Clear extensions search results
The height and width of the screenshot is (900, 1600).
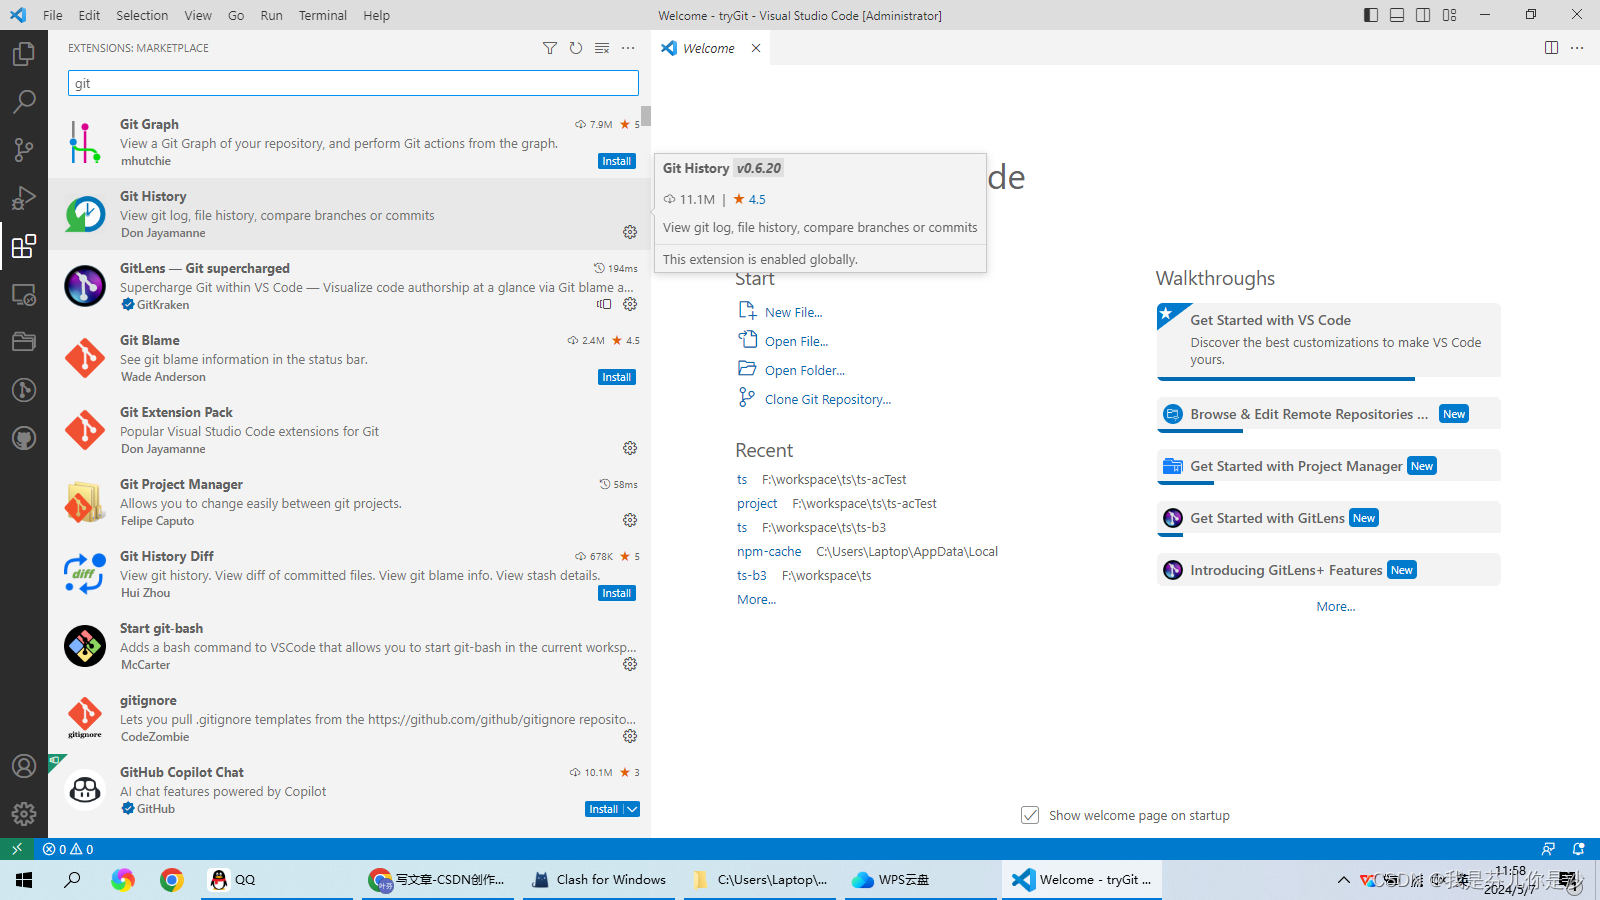pyautogui.click(x=602, y=48)
